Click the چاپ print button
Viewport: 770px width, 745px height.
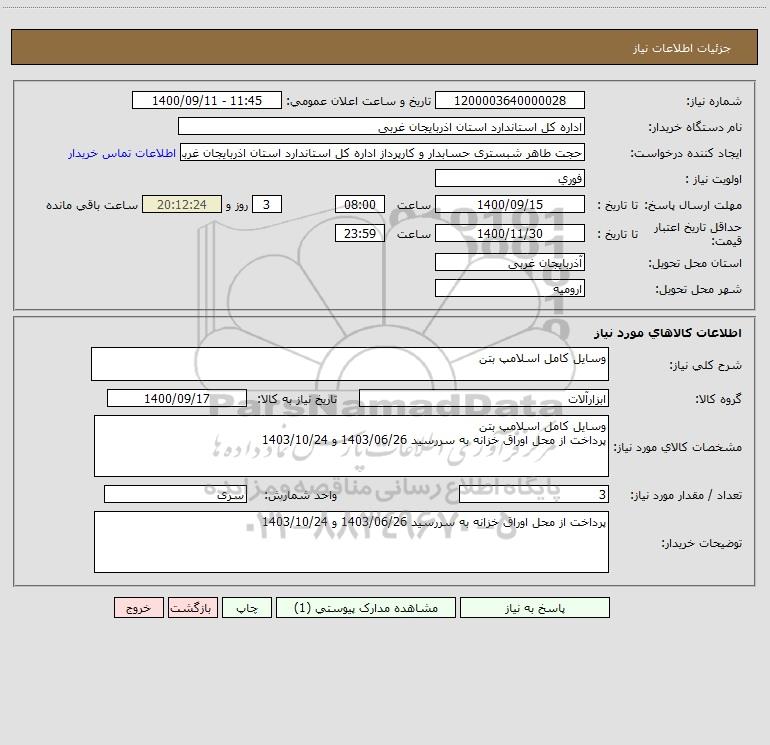(x=247, y=607)
